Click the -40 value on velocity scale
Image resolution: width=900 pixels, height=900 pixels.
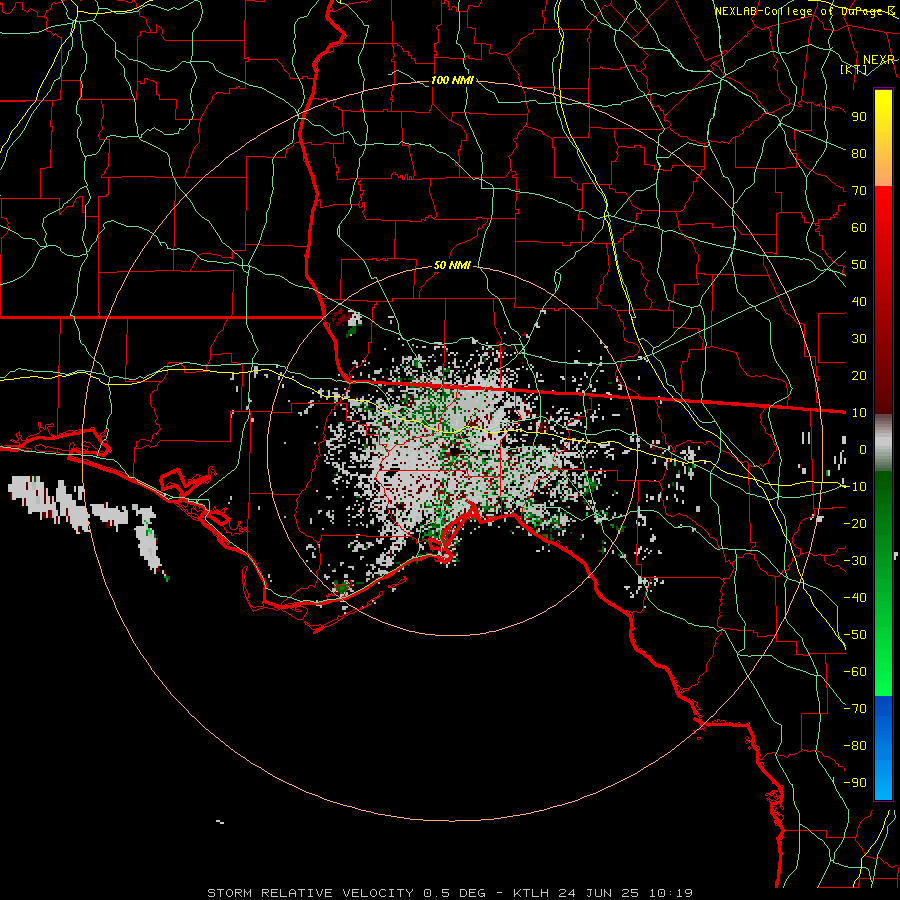pos(855,598)
